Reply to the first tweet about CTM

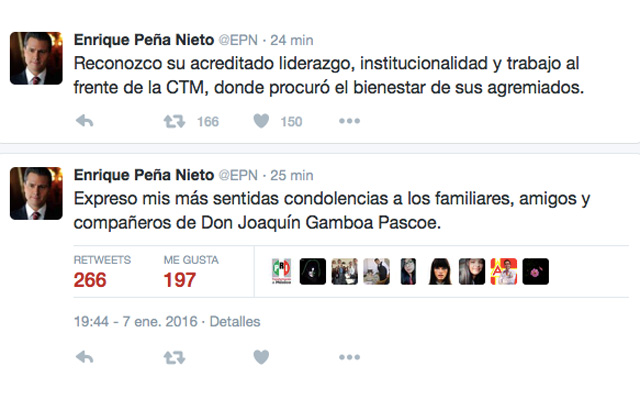(x=85, y=122)
